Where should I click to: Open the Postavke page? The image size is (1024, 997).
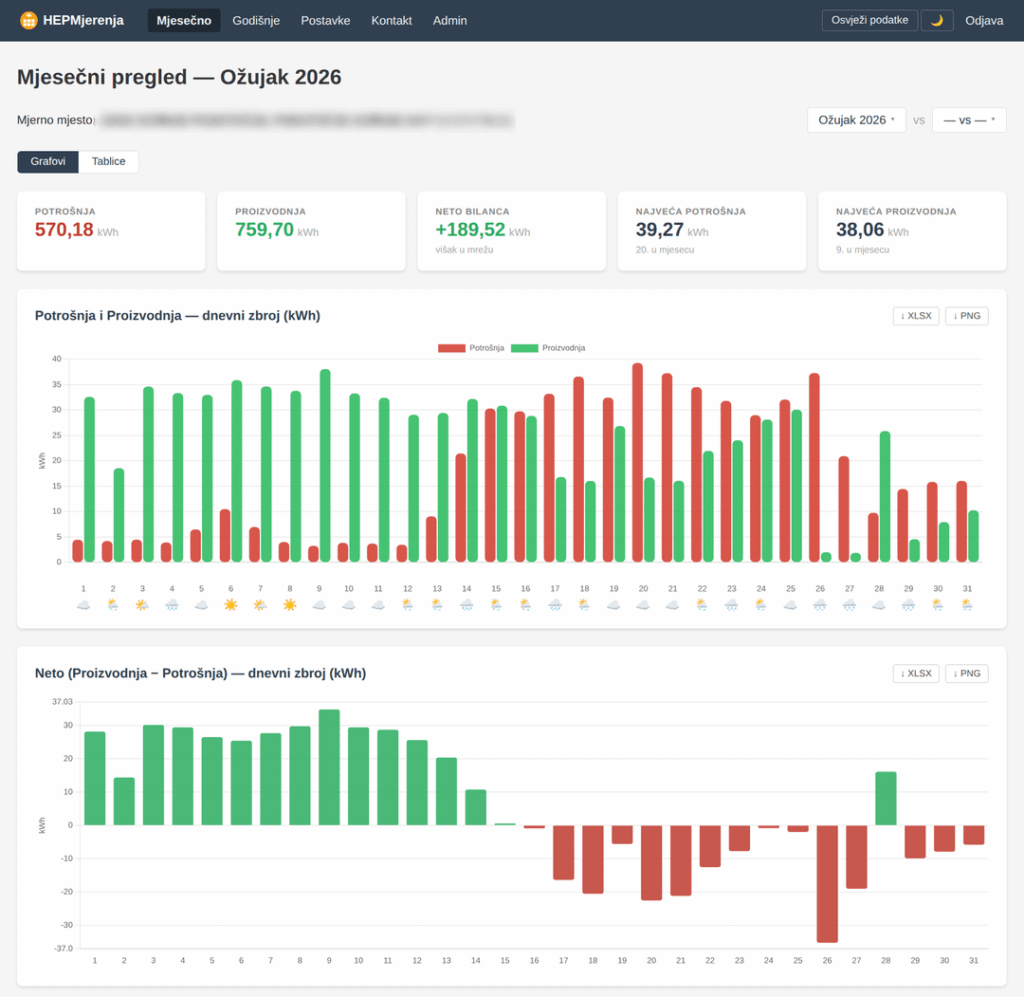pyautogui.click(x=325, y=20)
